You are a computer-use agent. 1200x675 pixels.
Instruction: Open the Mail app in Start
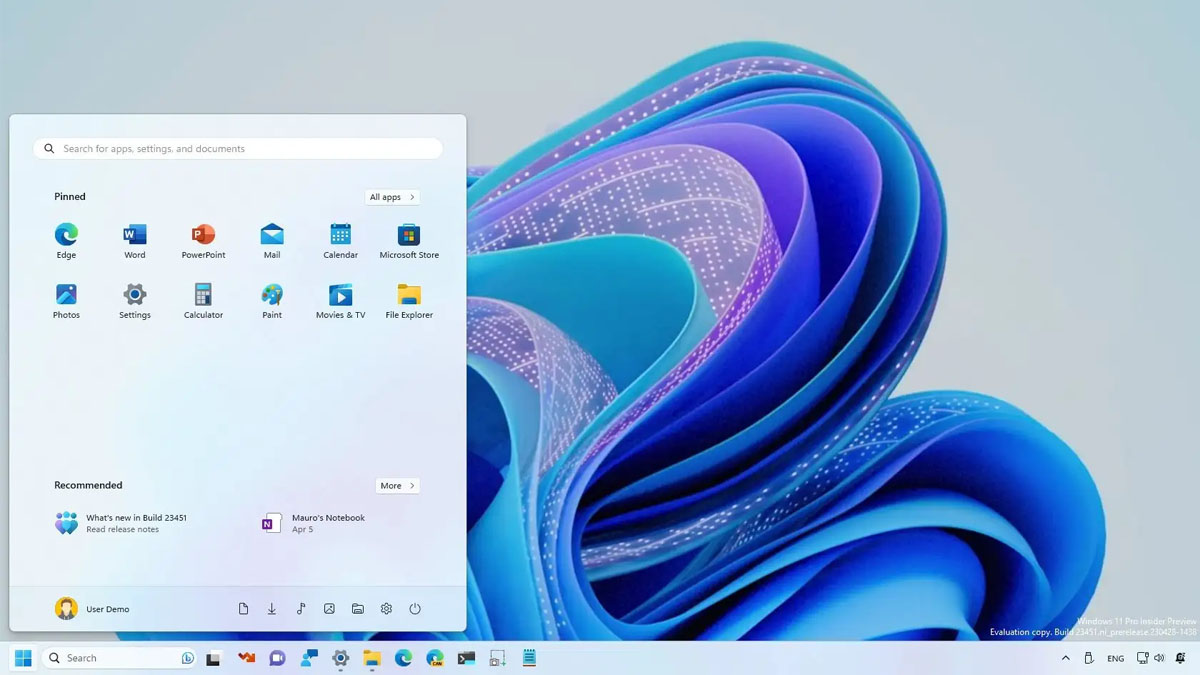point(272,241)
